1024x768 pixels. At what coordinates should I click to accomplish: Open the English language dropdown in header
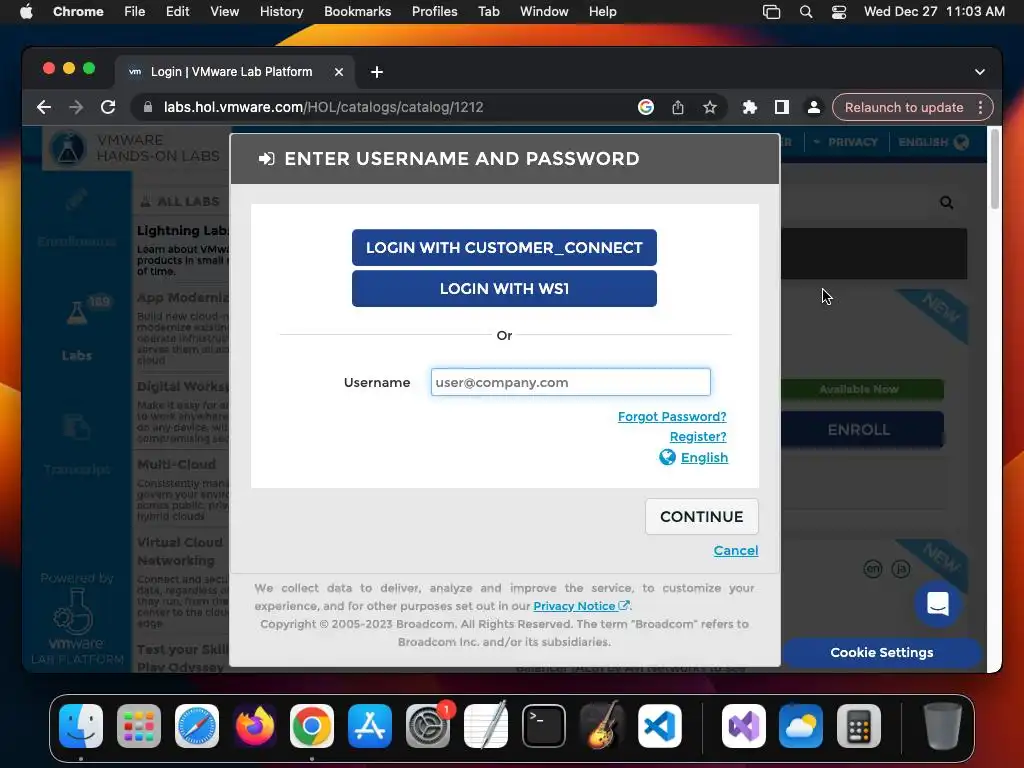(933, 142)
